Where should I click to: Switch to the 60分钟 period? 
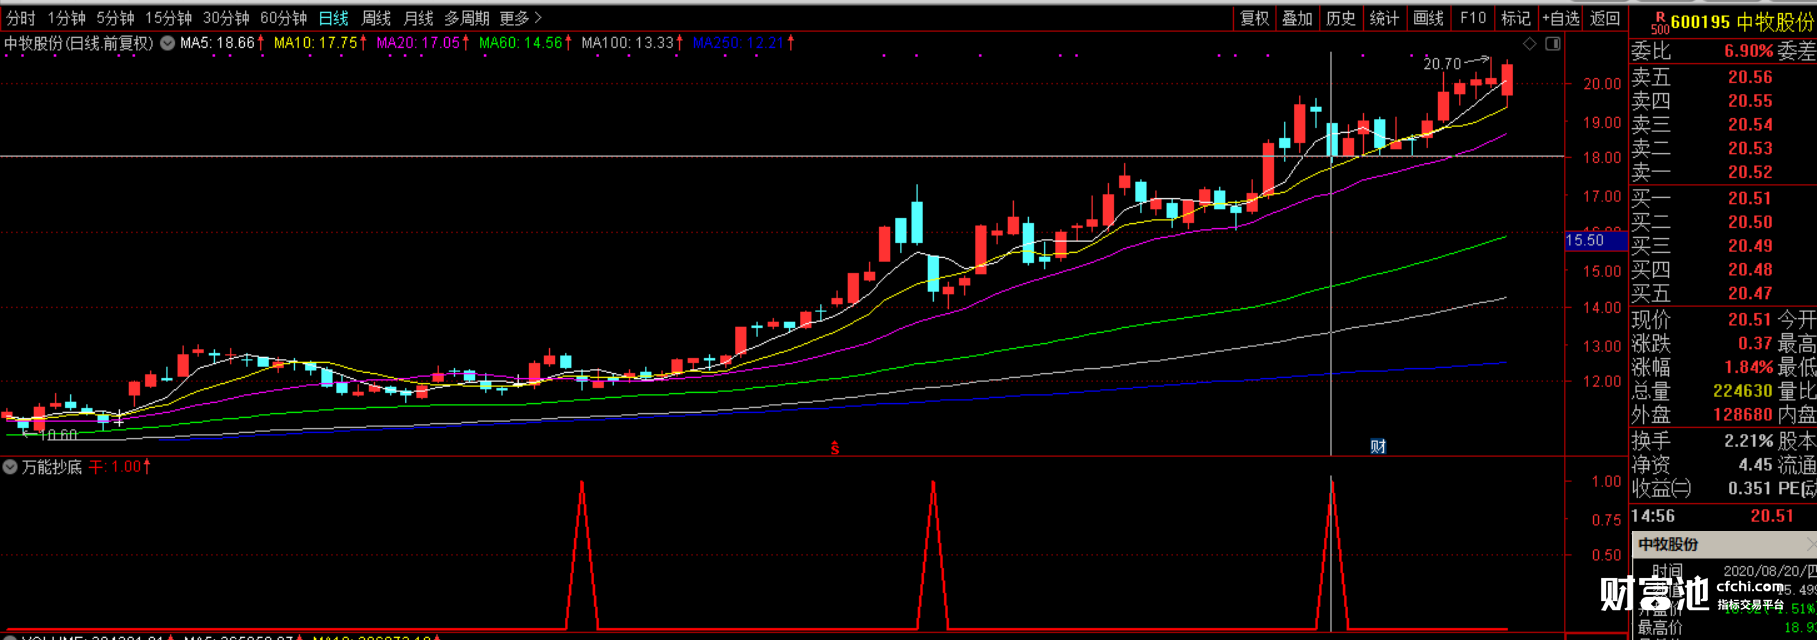pyautogui.click(x=283, y=18)
